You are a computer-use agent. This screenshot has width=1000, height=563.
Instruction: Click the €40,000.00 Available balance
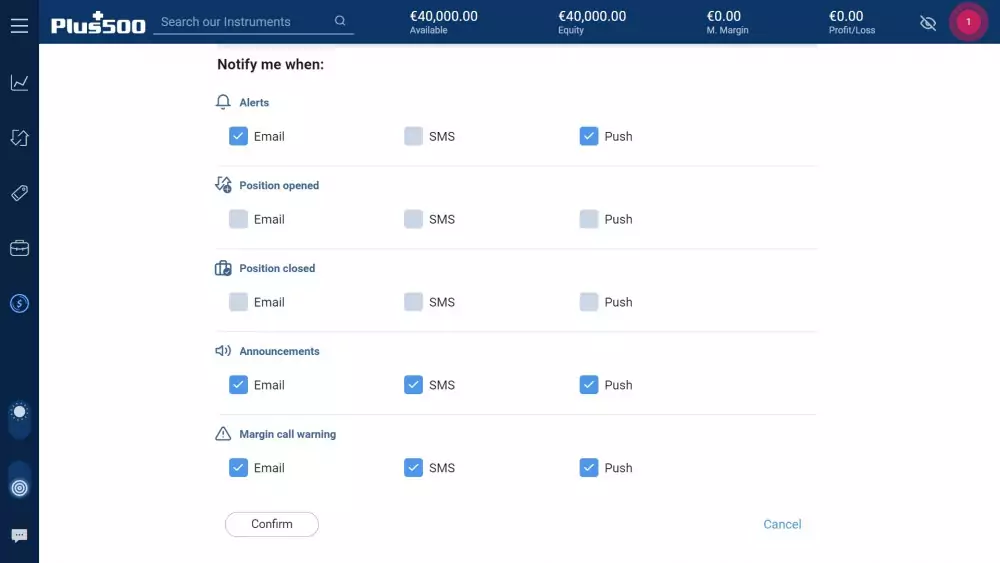pos(443,17)
